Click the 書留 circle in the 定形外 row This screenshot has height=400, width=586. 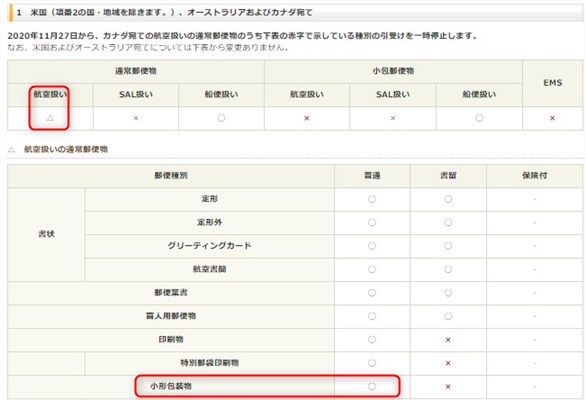coord(448,222)
